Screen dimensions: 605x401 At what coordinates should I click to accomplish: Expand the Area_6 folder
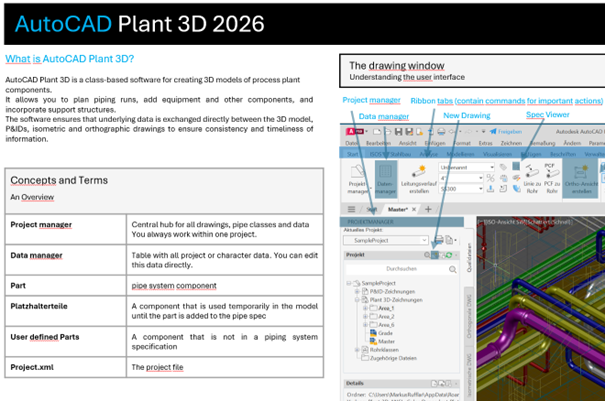(365, 325)
